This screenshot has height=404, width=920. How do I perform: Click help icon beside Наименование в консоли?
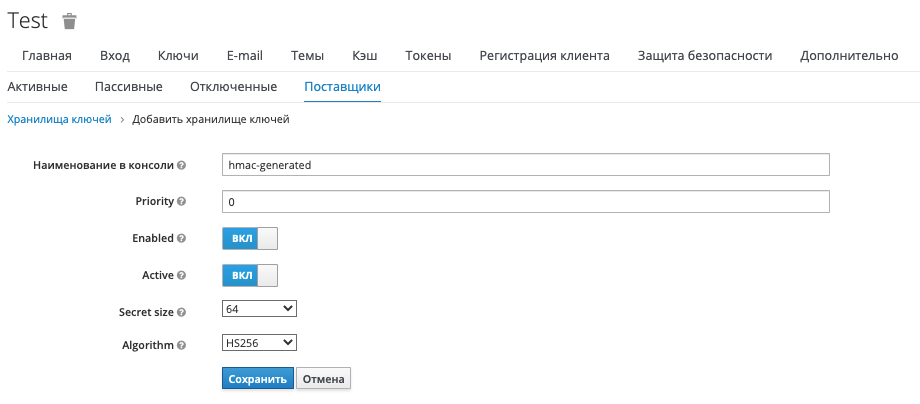point(182,165)
